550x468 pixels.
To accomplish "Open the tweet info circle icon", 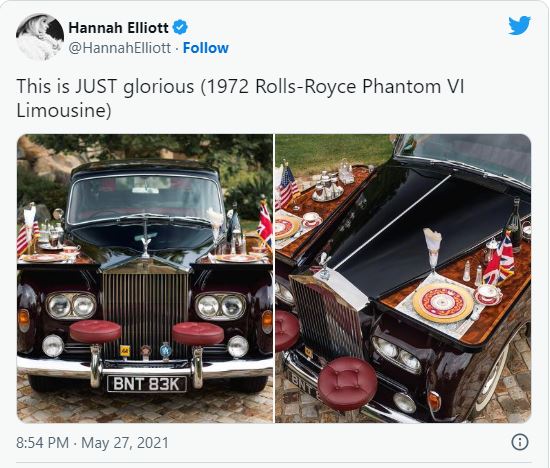I will 520,442.
